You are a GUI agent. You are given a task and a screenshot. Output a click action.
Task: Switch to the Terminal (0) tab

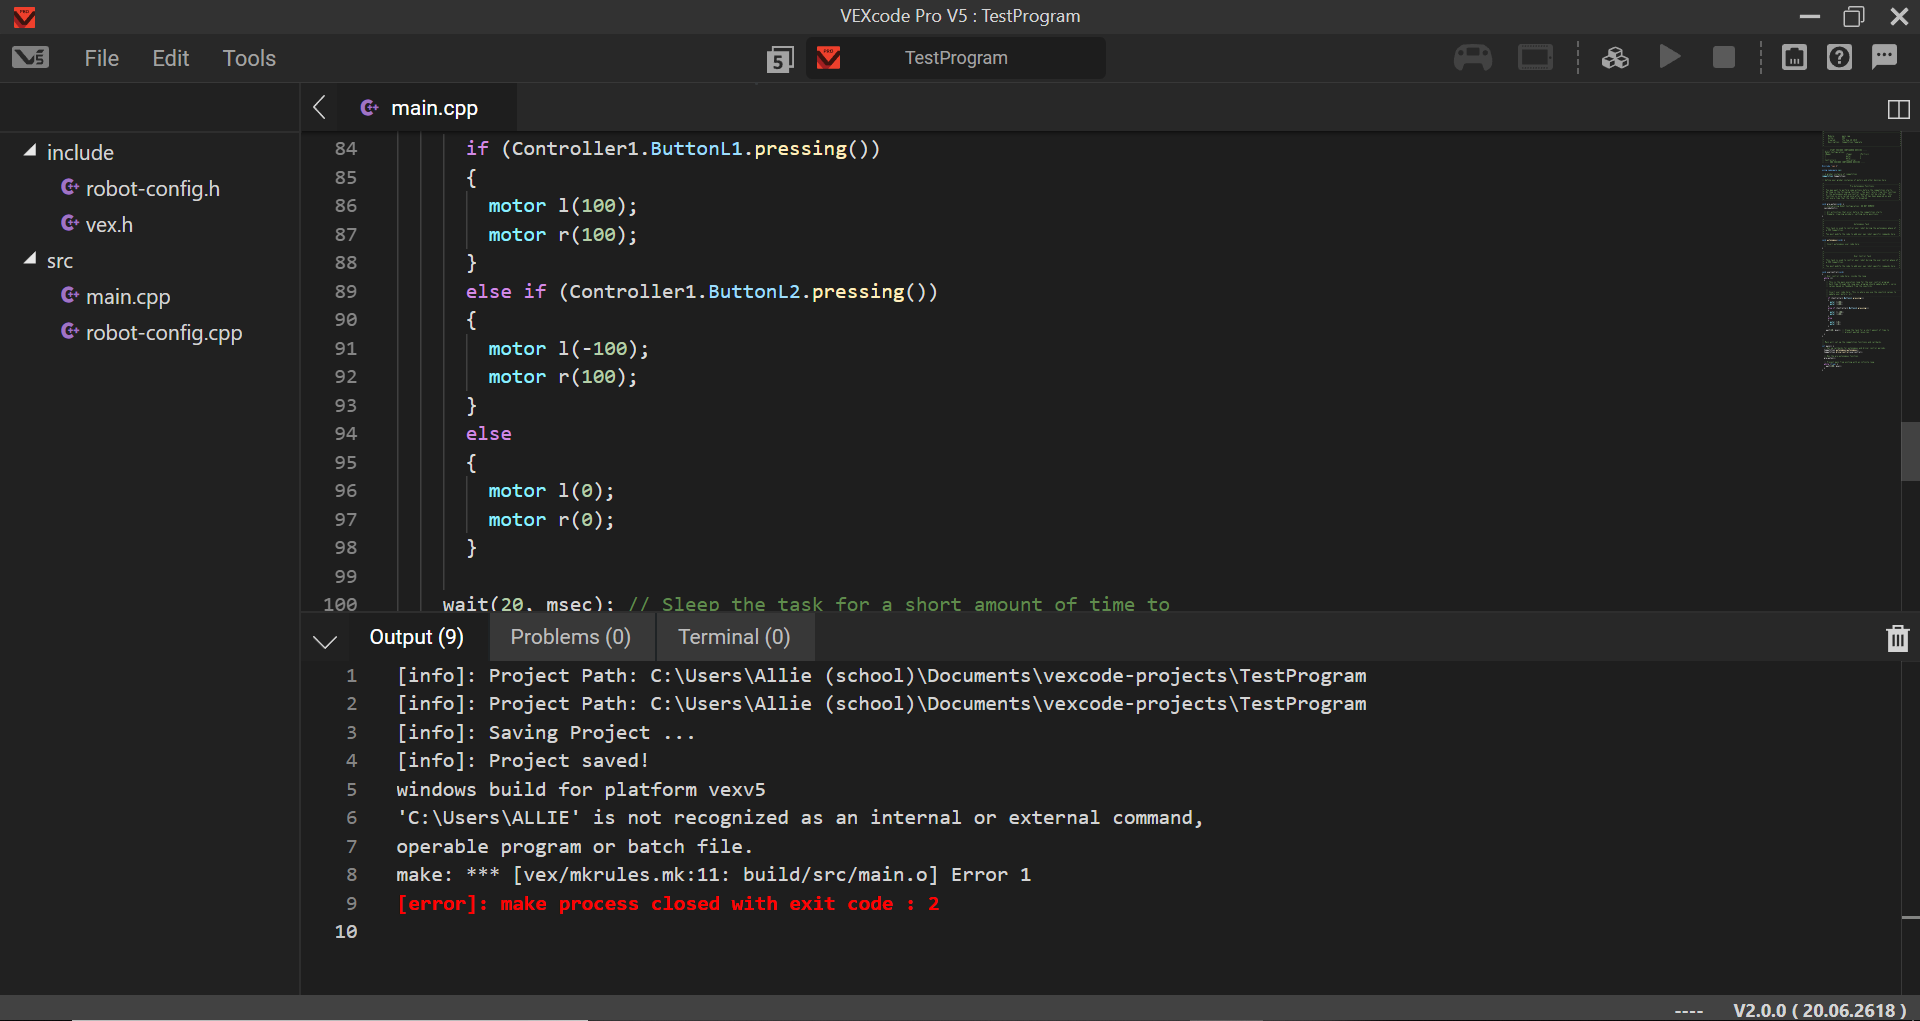(x=734, y=637)
